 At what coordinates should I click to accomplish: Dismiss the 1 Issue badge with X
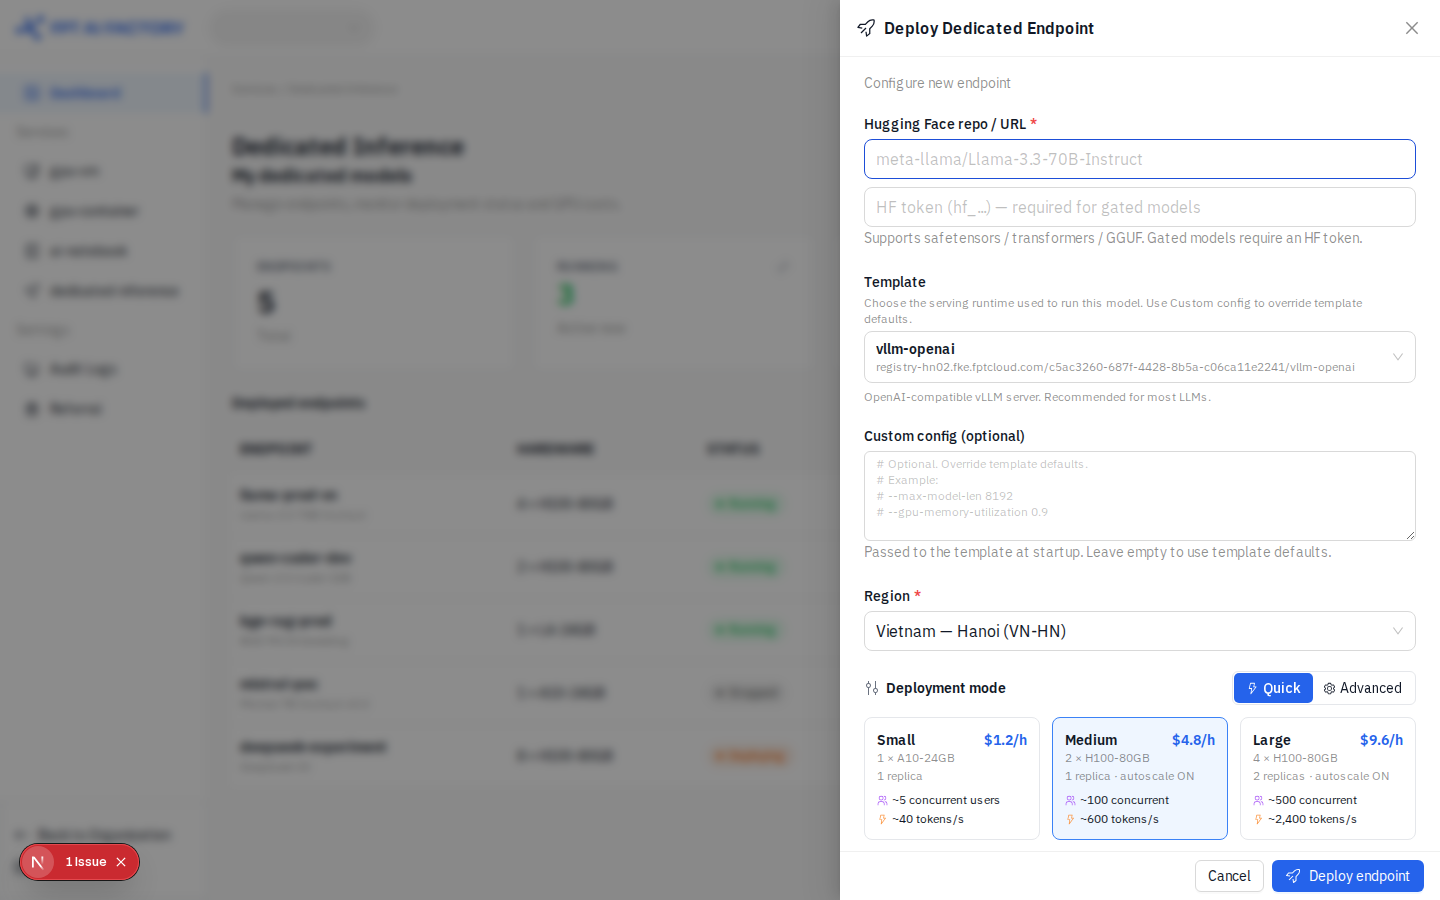pyautogui.click(x=121, y=862)
